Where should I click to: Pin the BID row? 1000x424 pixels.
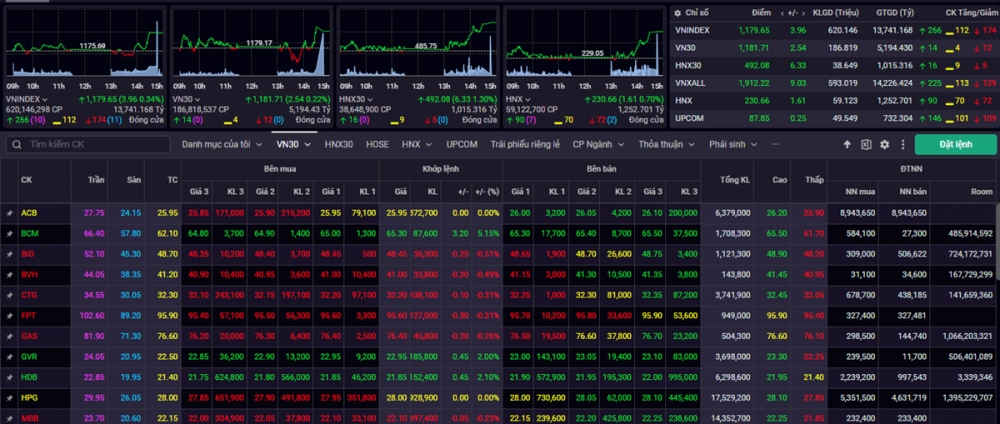point(9,254)
